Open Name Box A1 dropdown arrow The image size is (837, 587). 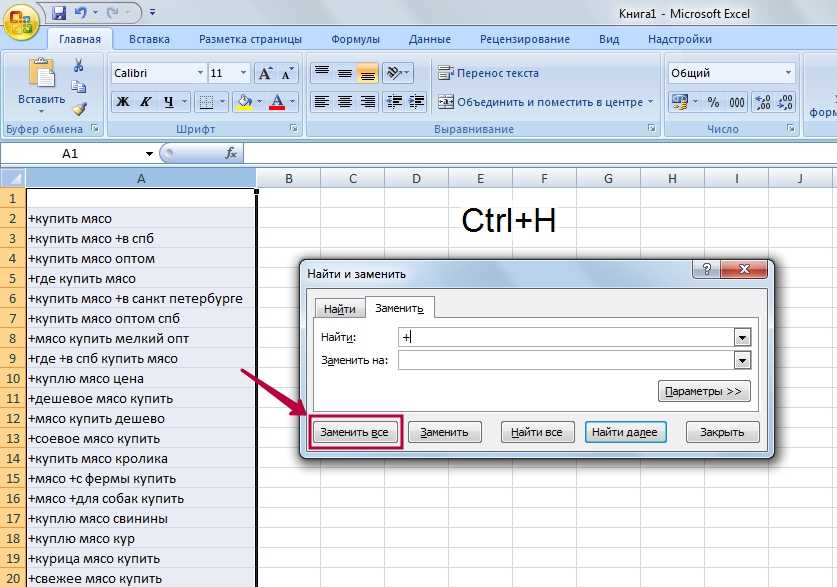coord(149,154)
